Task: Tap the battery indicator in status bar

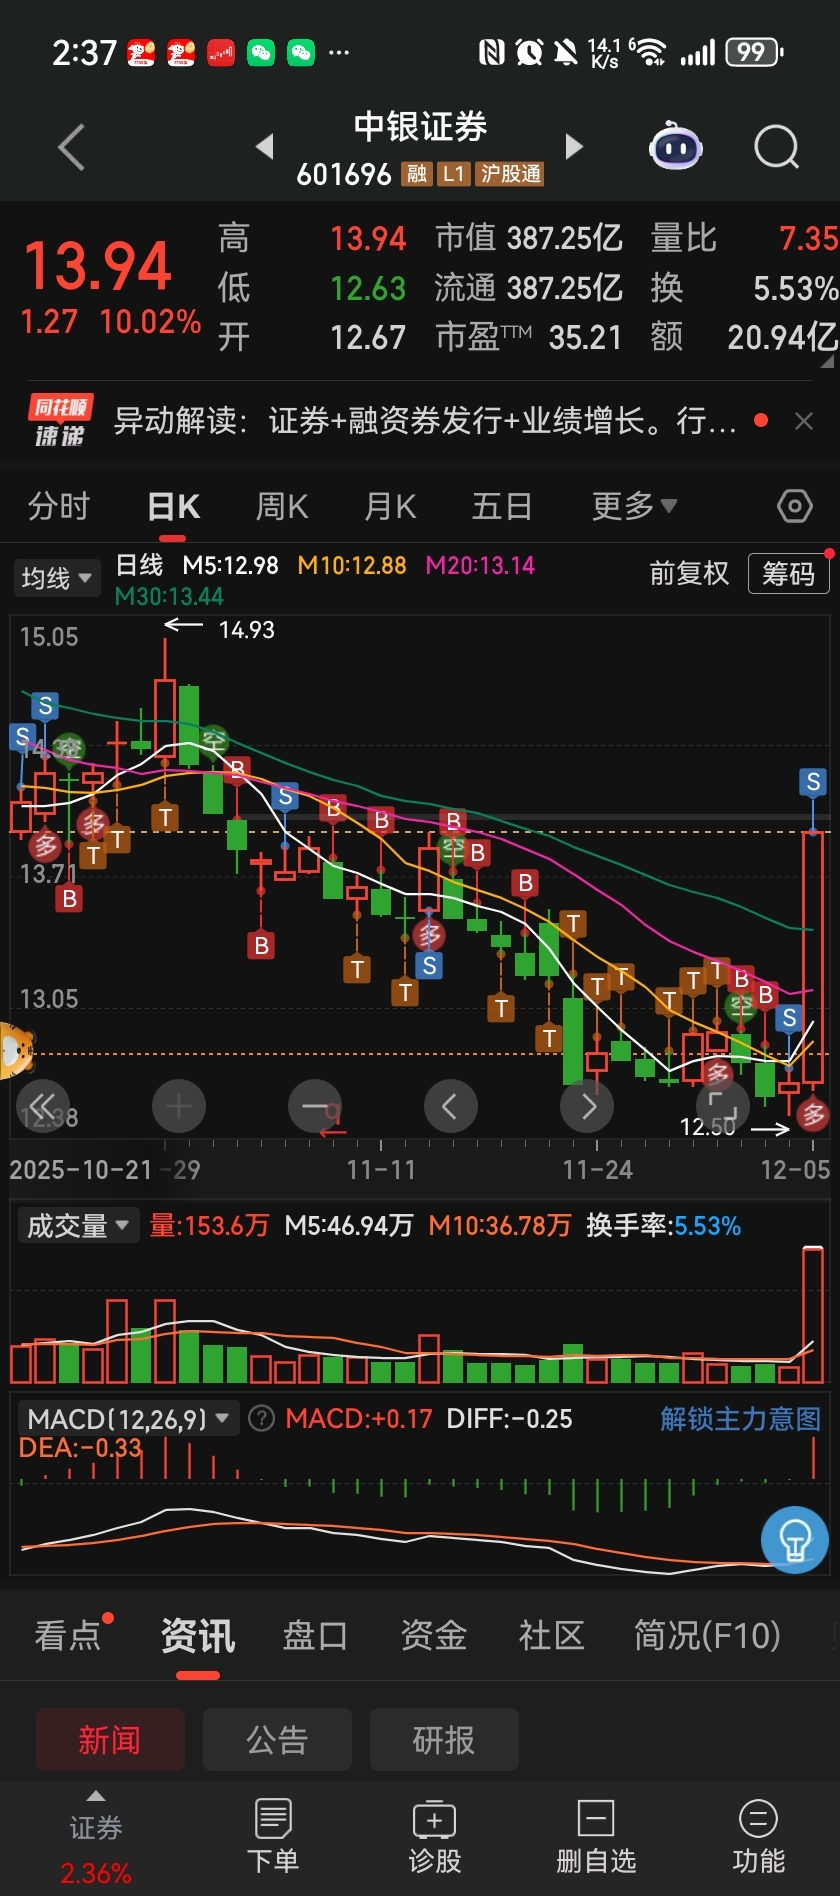Action: tap(754, 52)
